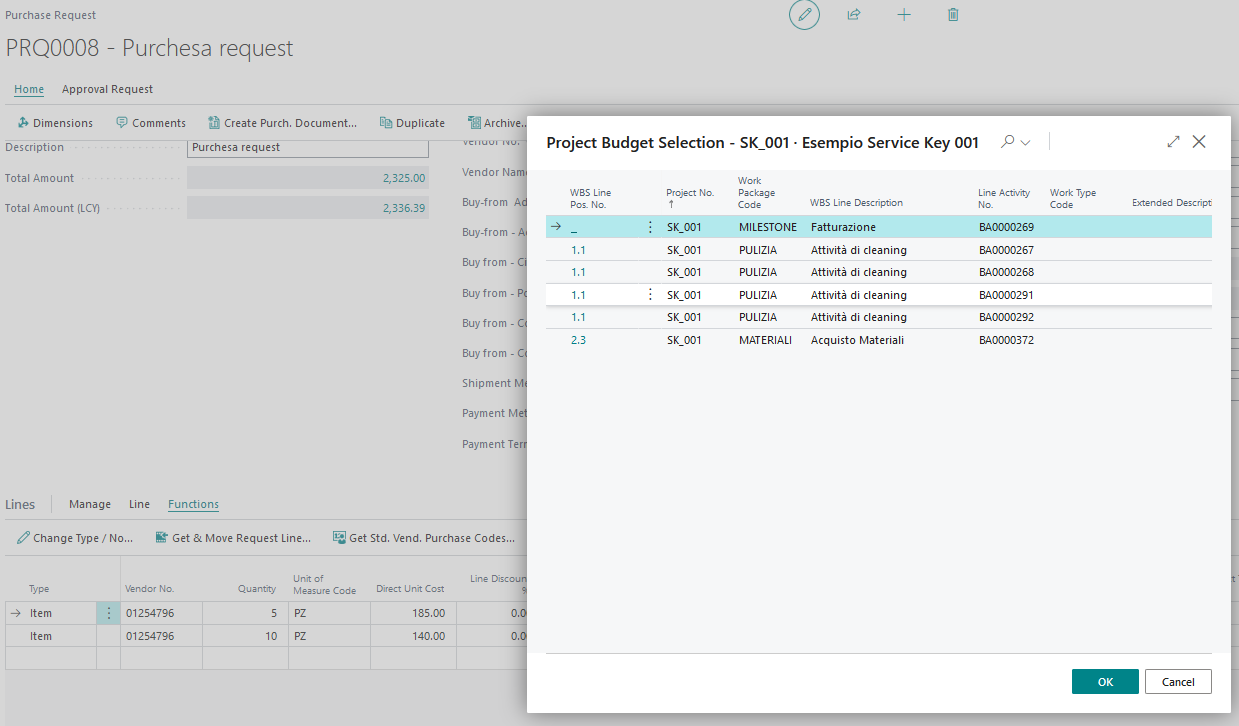Screen dimensions: 1239x726
Task: Click the Work Package Code column header
Action: [756, 192]
